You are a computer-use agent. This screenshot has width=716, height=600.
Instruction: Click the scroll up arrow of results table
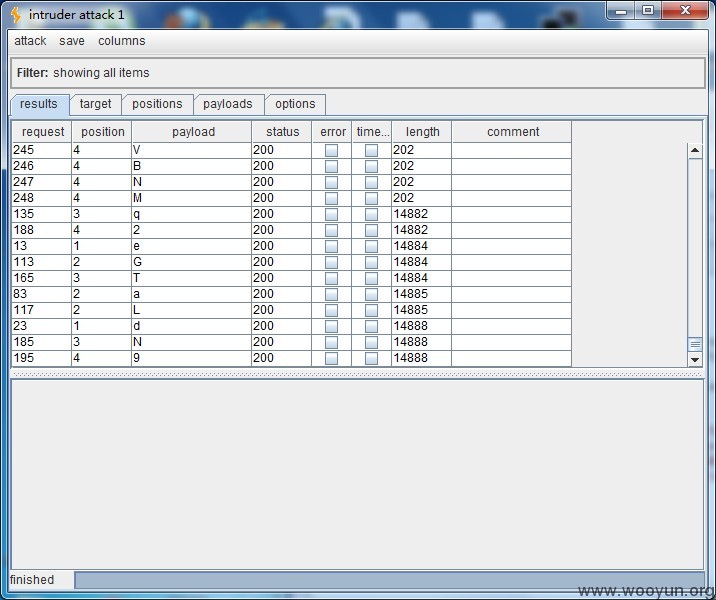click(x=695, y=150)
